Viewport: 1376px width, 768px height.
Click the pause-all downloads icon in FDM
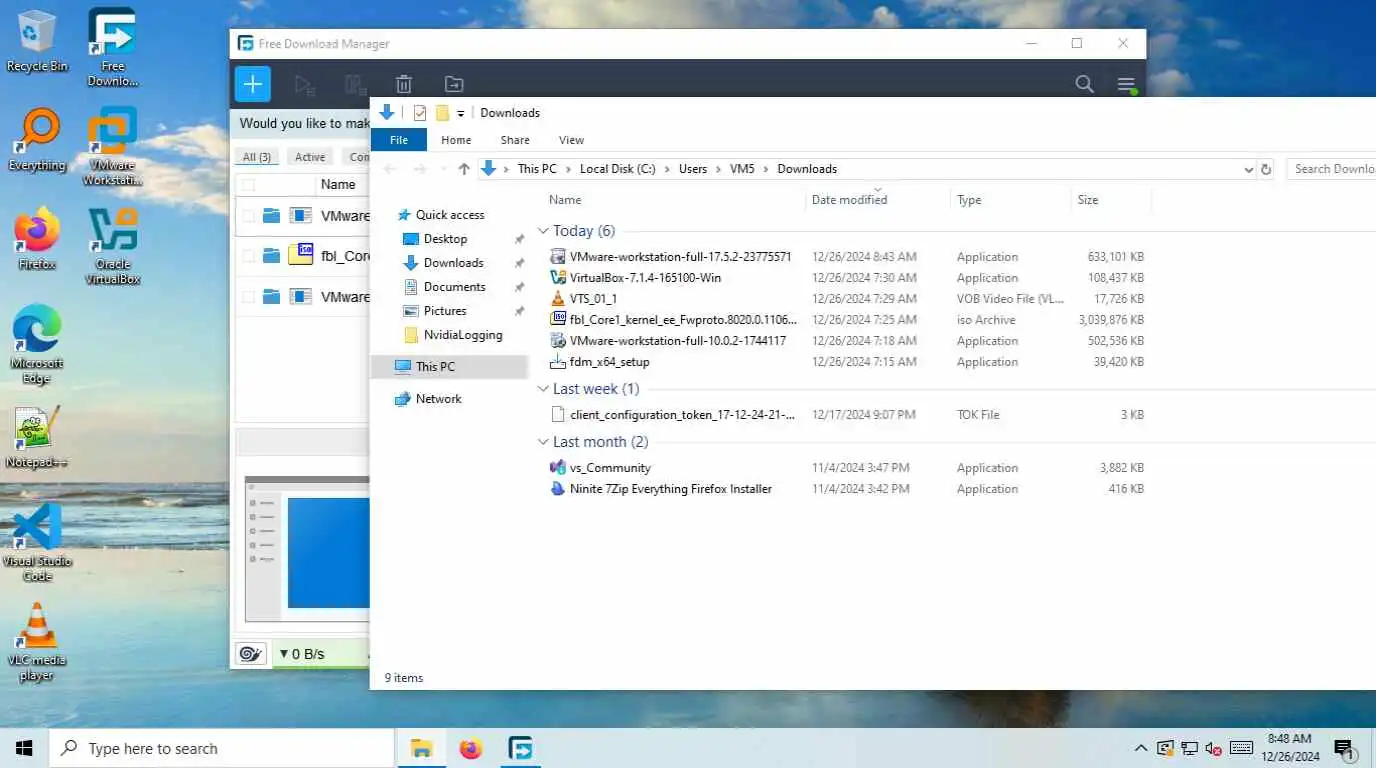click(x=354, y=85)
